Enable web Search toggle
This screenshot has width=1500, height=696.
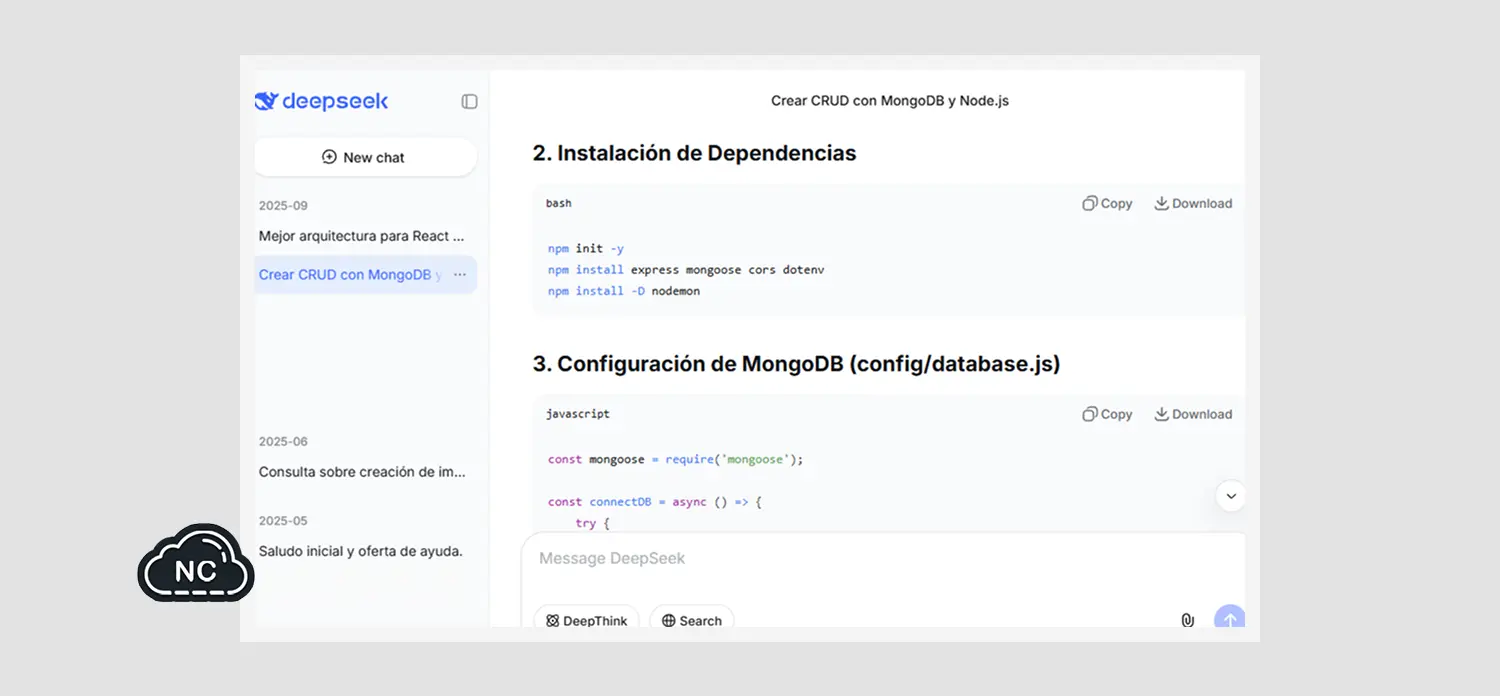coord(692,620)
